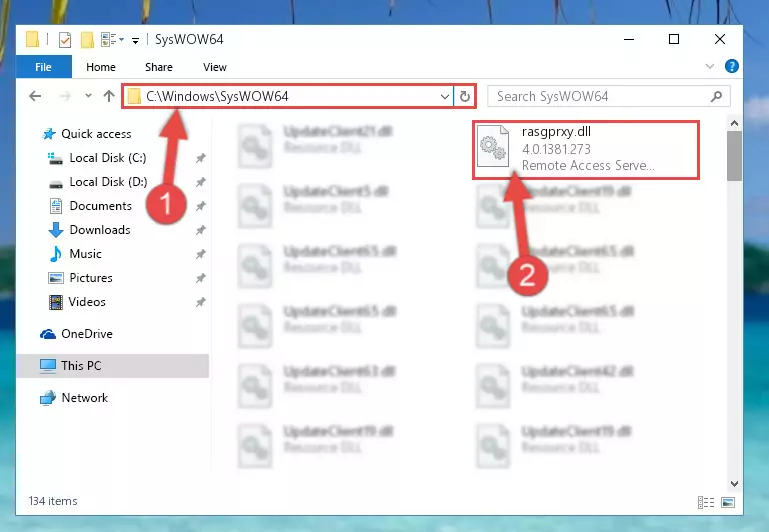This screenshot has height=532, width=769.
Task: Click the search magnifier icon
Action: pyautogui.click(x=717, y=96)
